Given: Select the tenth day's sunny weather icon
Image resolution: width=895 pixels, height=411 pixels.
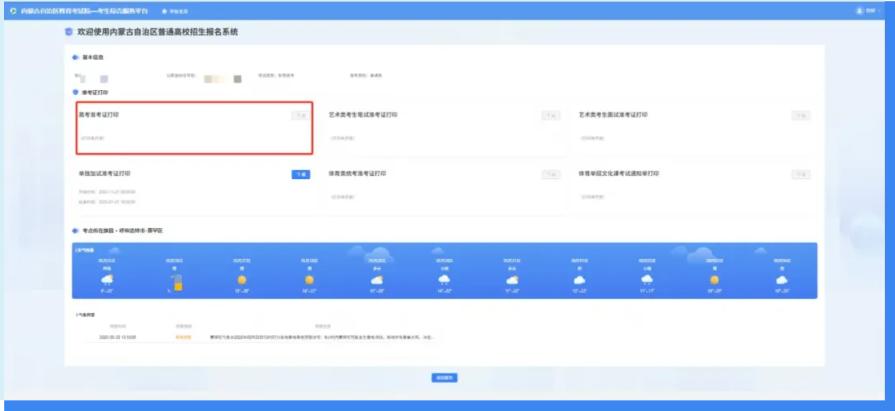Looking at the screenshot, I should [x=713, y=280].
